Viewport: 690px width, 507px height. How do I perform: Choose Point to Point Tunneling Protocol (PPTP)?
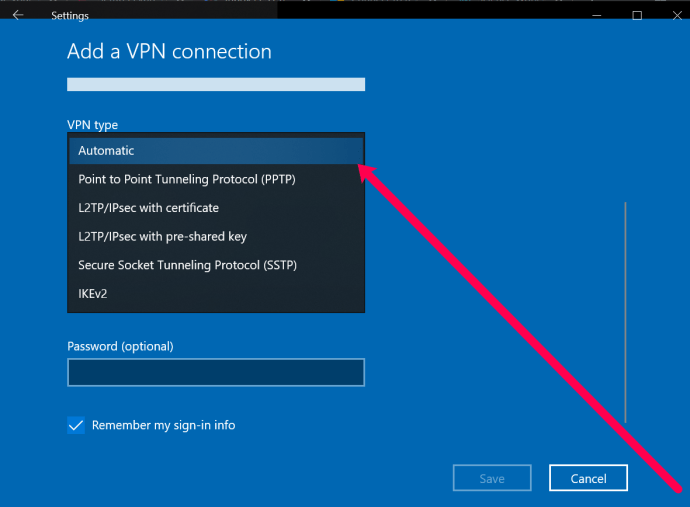click(216, 180)
